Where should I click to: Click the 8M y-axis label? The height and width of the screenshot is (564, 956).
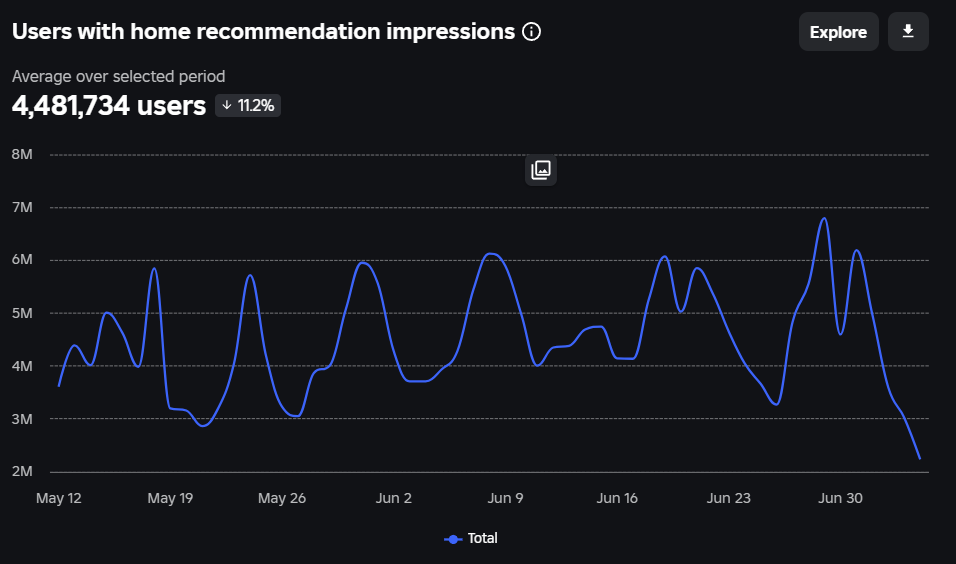[x=22, y=155]
